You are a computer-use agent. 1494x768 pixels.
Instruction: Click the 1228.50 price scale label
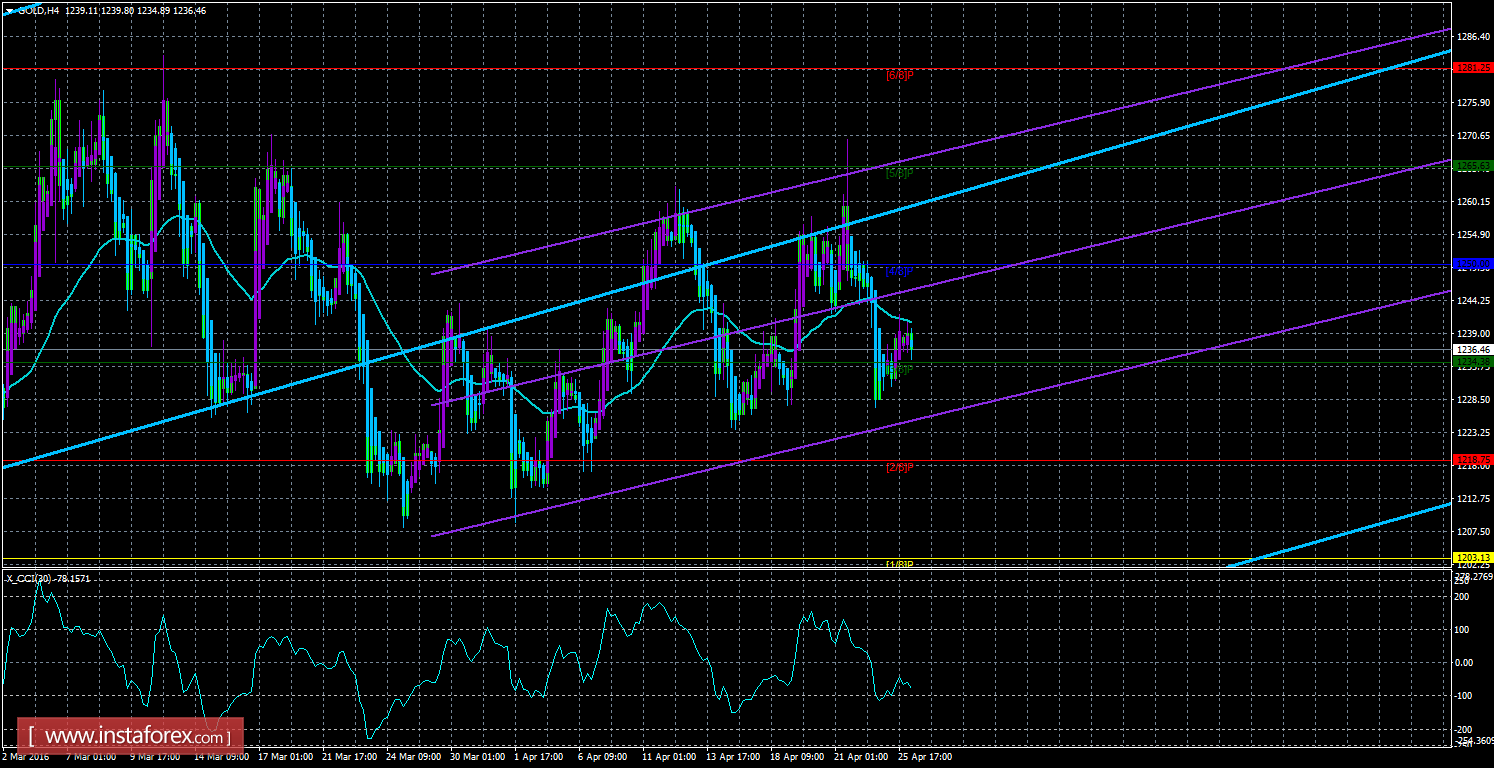click(x=1473, y=400)
